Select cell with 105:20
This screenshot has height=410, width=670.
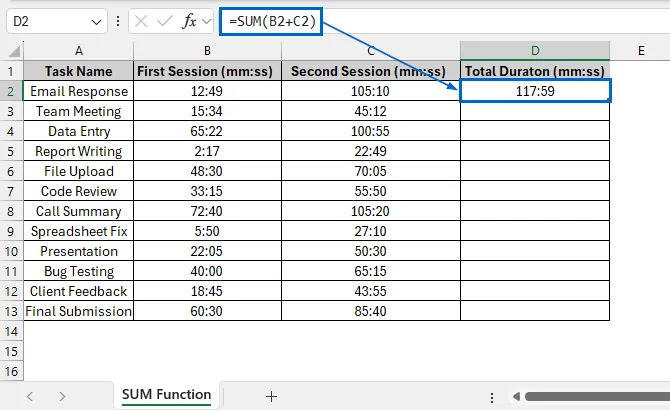pyautogui.click(x=370, y=211)
